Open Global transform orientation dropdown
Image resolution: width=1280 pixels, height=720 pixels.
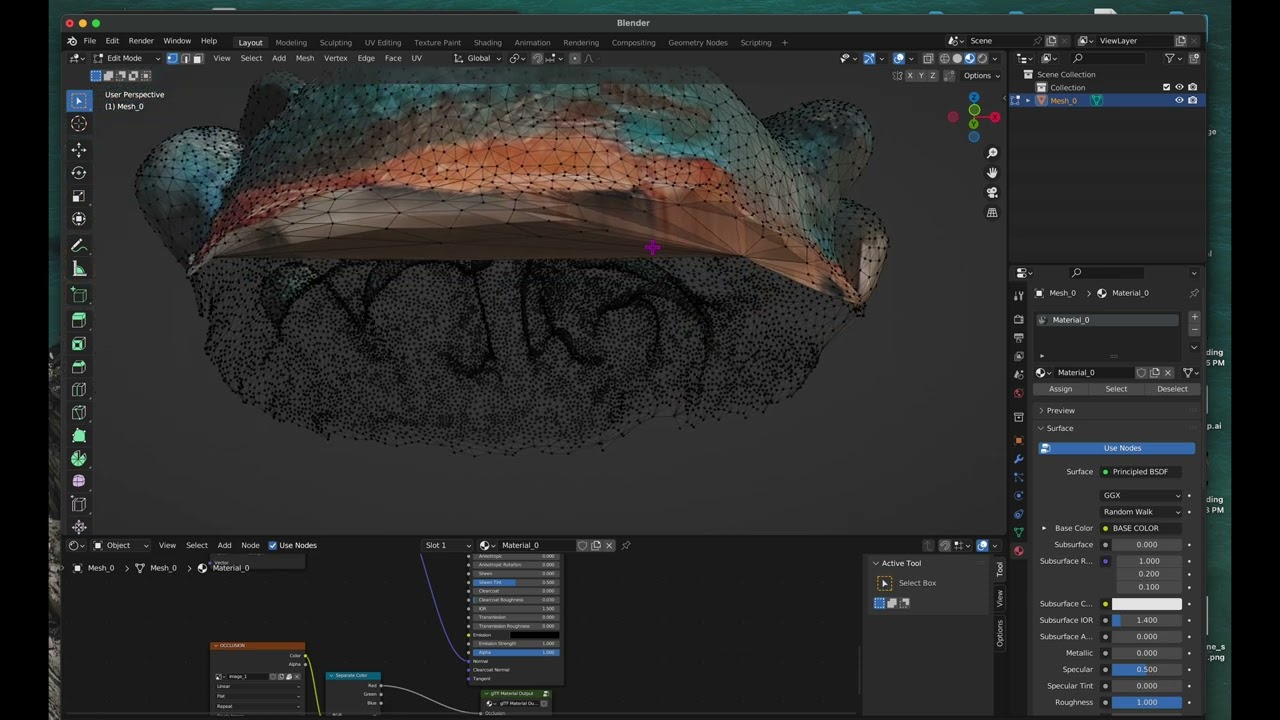[x=478, y=58]
